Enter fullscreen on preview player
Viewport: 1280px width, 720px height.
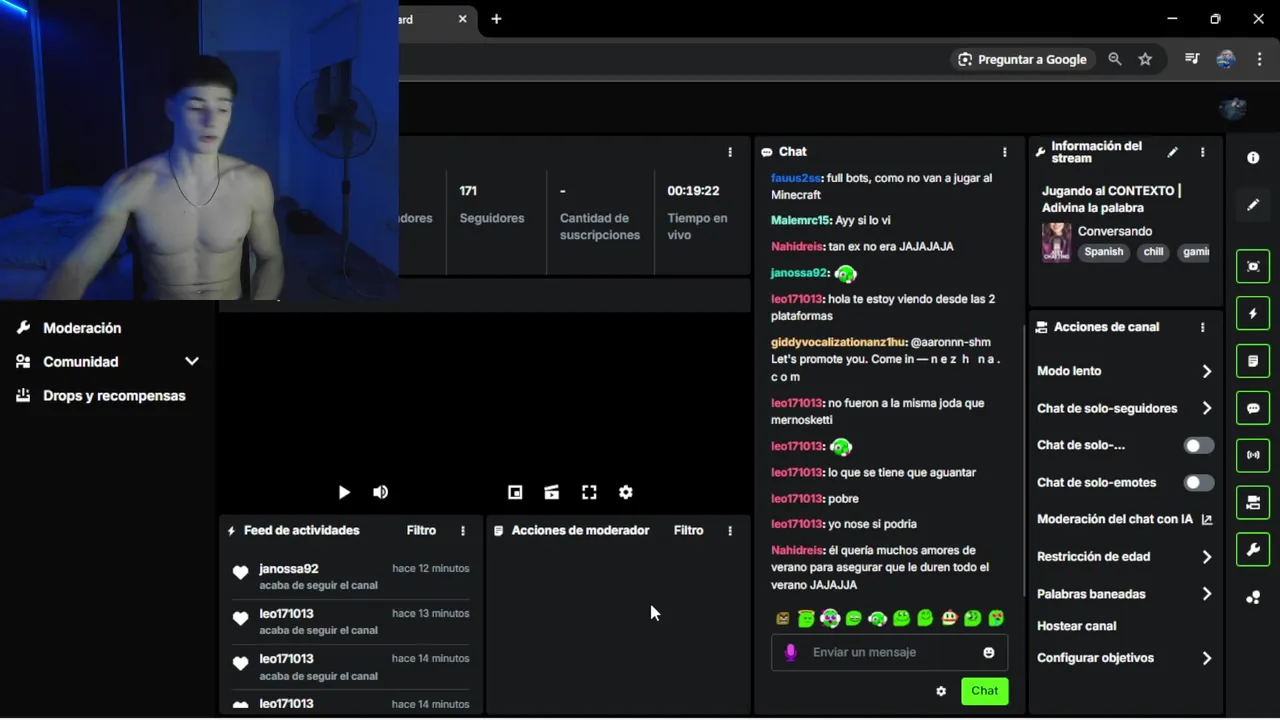tap(589, 492)
